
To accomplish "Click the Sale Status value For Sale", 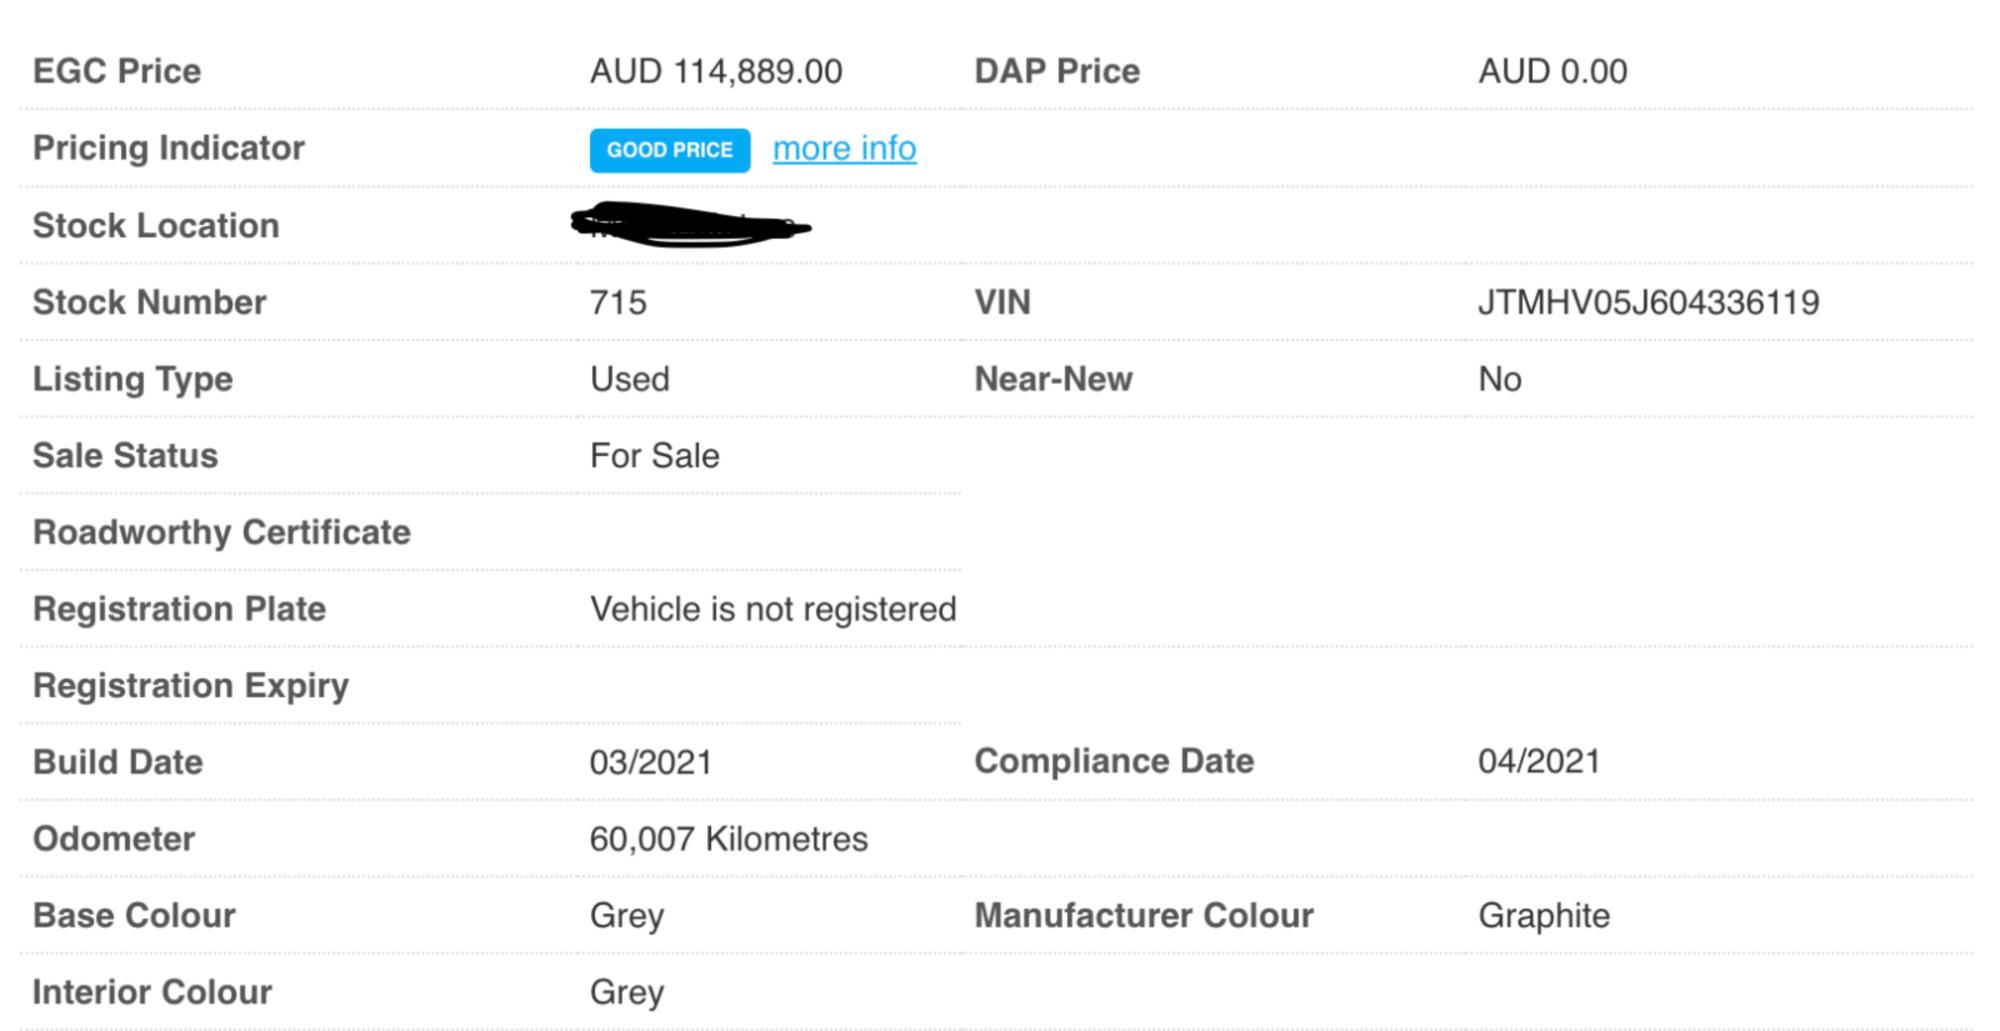I will click(654, 456).
